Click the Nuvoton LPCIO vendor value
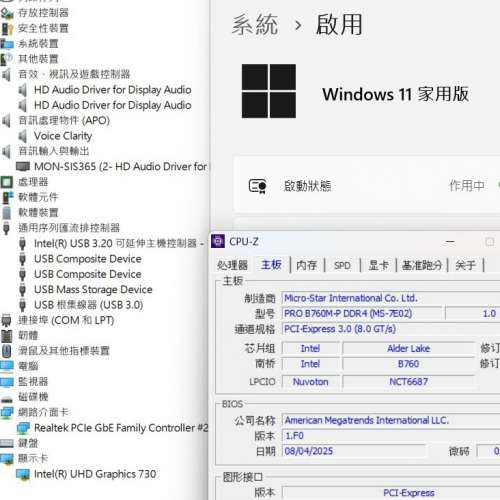The width and height of the screenshot is (500, 500). click(x=311, y=382)
